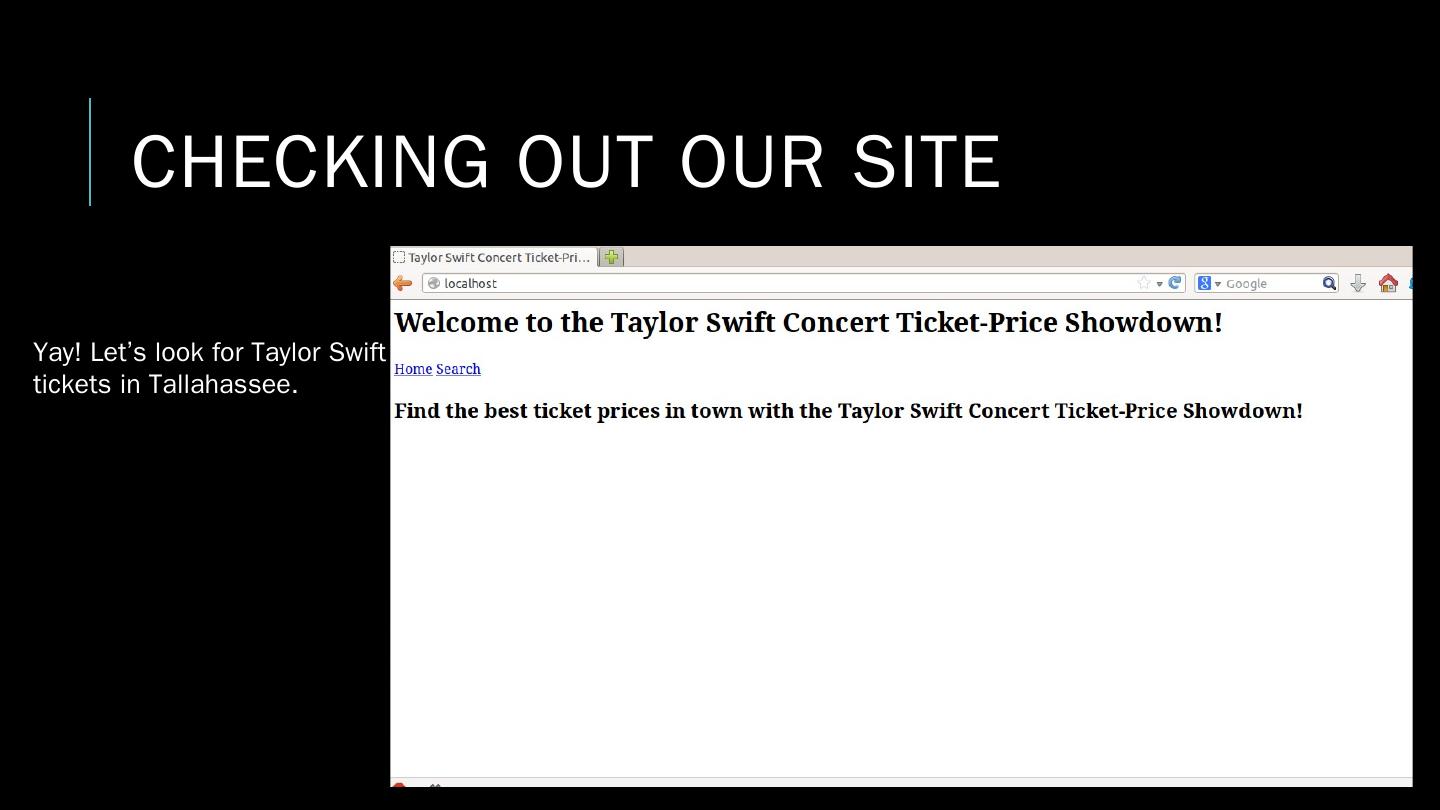Image resolution: width=1440 pixels, height=810 pixels.
Task: Expand the URL history dropdown arrow
Action: (x=1160, y=283)
